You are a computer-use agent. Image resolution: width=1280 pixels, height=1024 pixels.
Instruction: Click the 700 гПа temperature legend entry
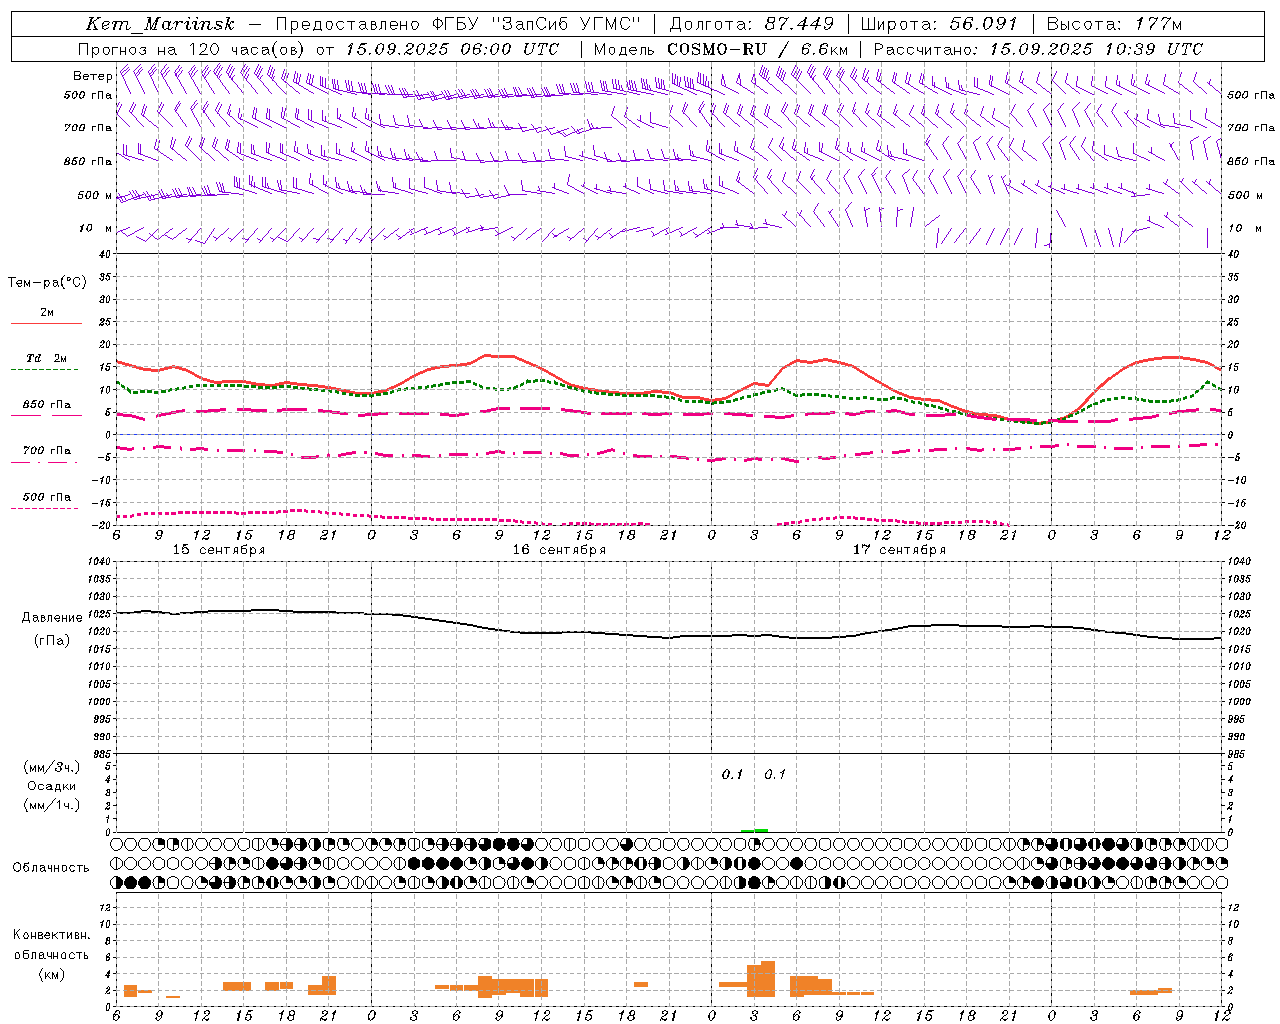(47, 451)
